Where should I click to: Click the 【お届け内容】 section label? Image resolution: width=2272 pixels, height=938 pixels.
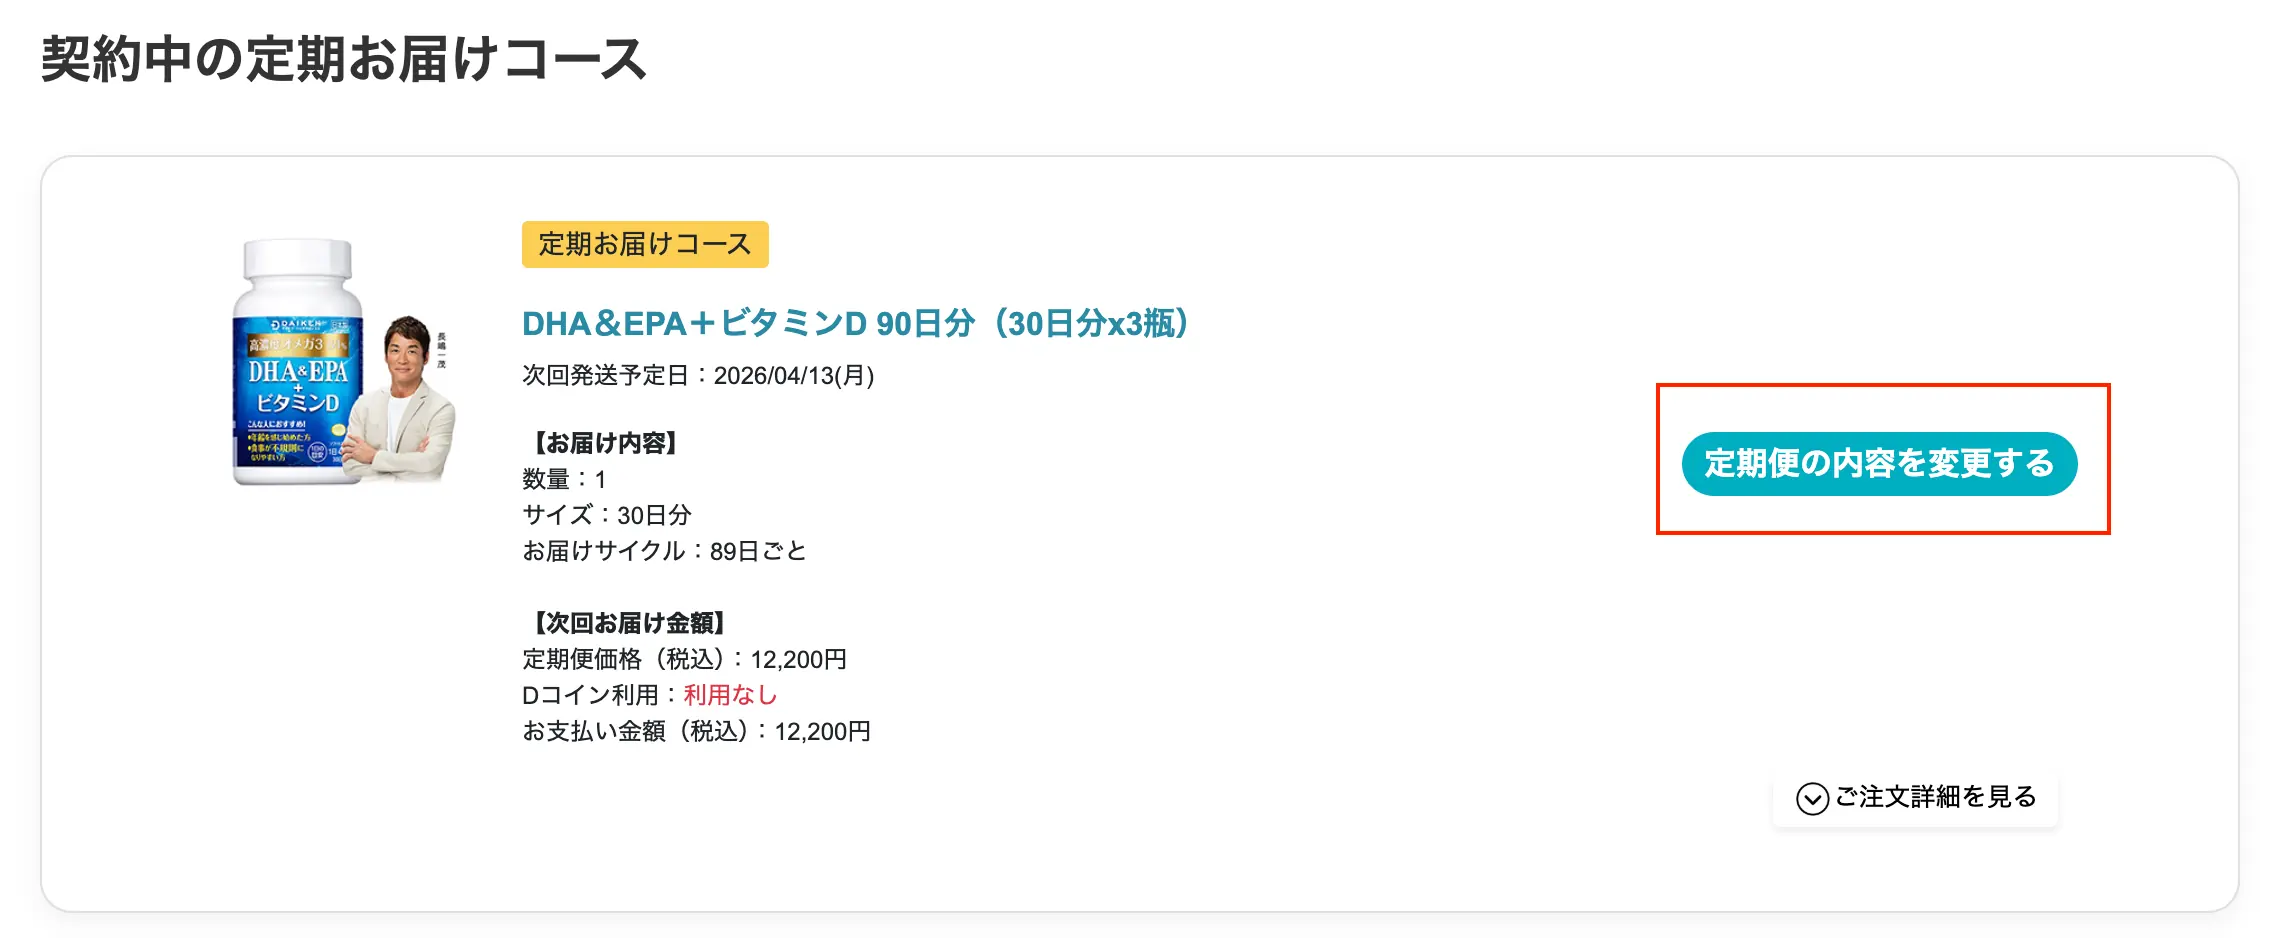[x=605, y=443]
